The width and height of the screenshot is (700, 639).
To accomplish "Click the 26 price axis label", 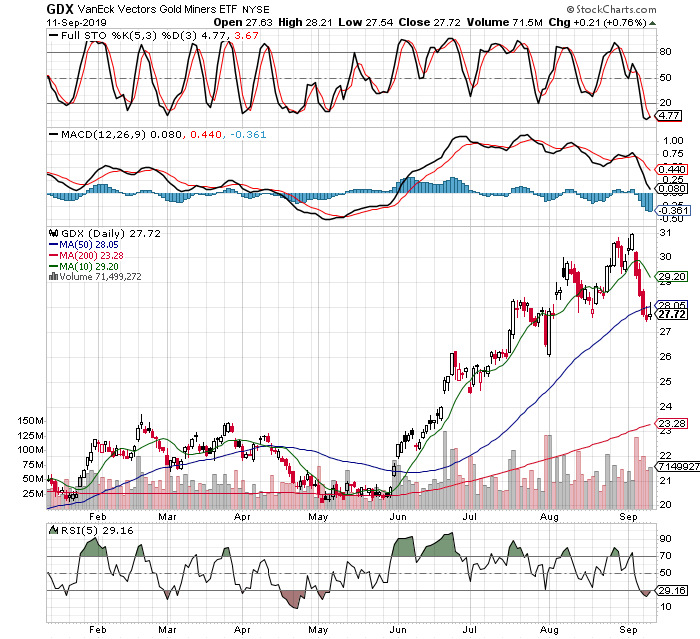I will tap(665, 356).
